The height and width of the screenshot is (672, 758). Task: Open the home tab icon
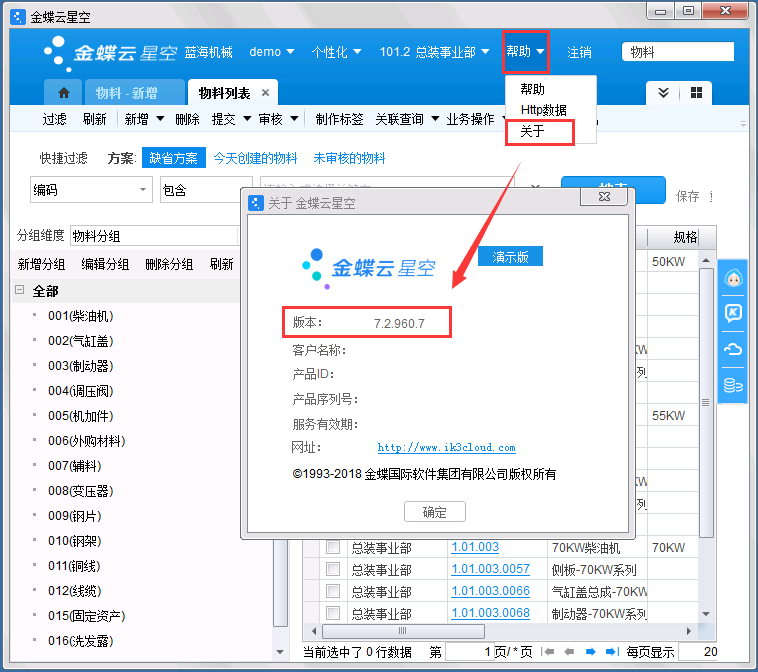(x=64, y=92)
